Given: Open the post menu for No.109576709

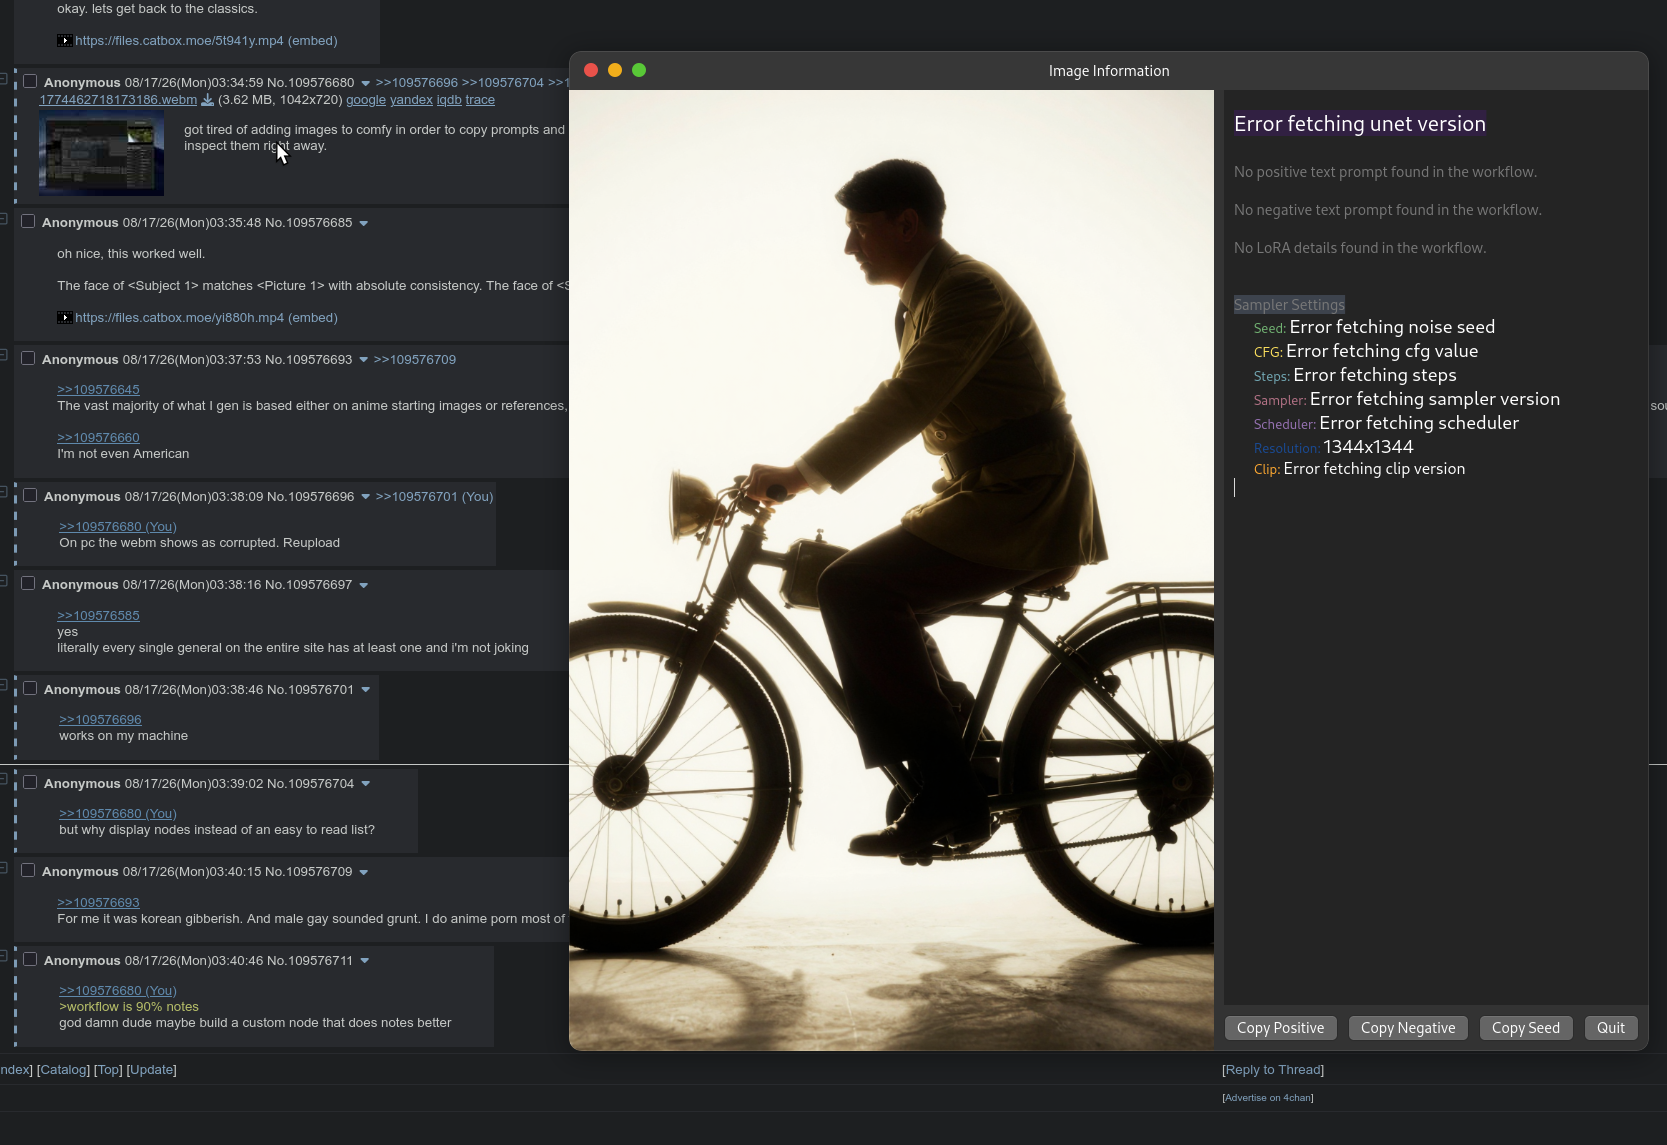Looking at the screenshot, I should point(363,872).
